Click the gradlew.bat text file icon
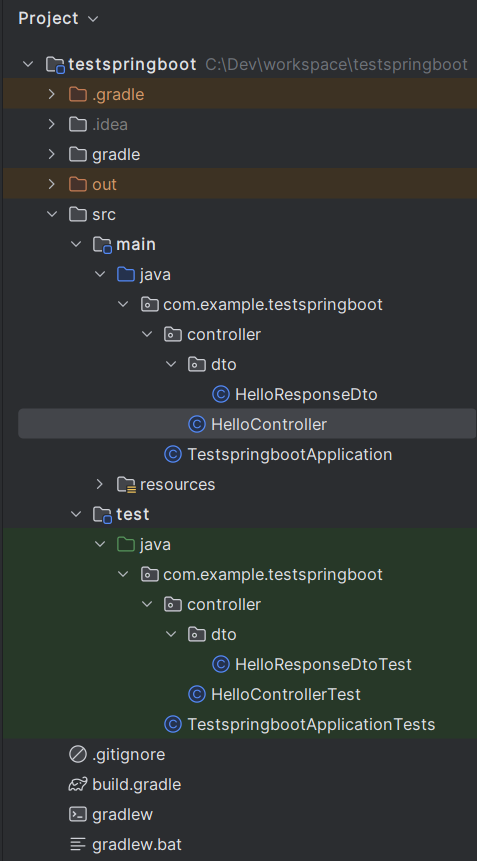 [x=78, y=844]
